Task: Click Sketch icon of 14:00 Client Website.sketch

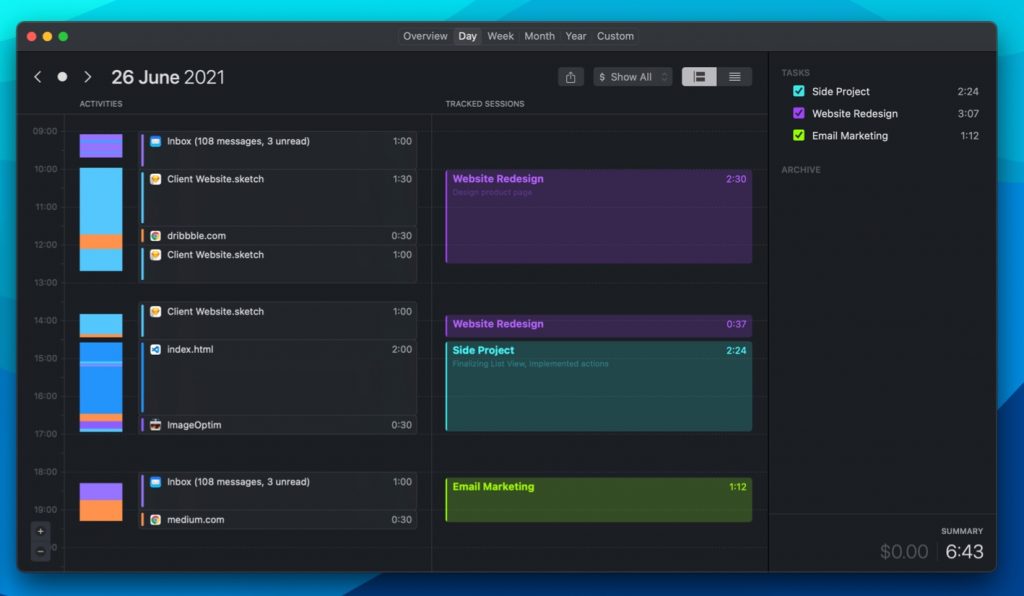Action: (155, 311)
